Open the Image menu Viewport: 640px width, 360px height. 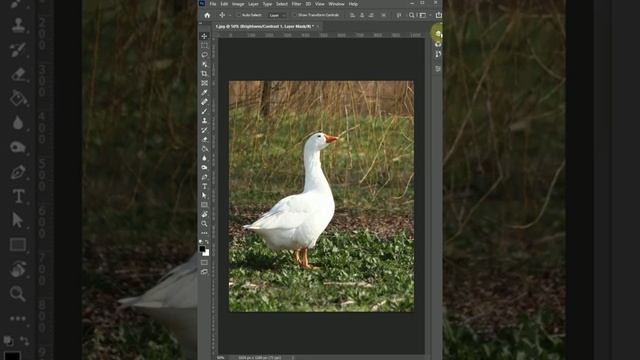tap(238, 4)
